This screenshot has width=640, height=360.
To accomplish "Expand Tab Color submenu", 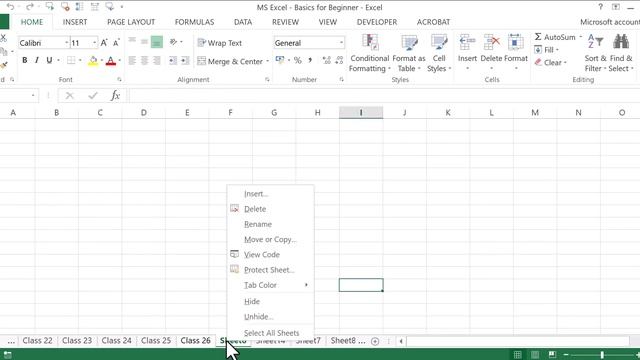I will tap(270, 285).
